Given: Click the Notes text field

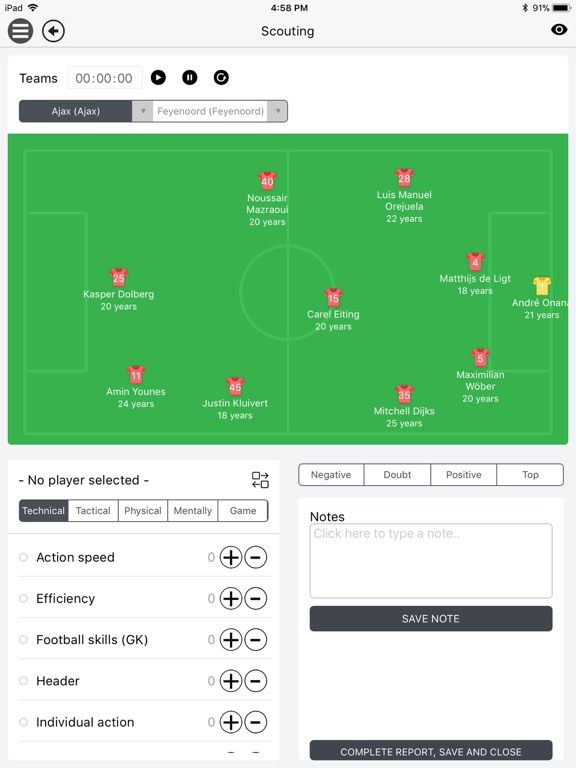Looking at the screenshot, I should point(431,561).
